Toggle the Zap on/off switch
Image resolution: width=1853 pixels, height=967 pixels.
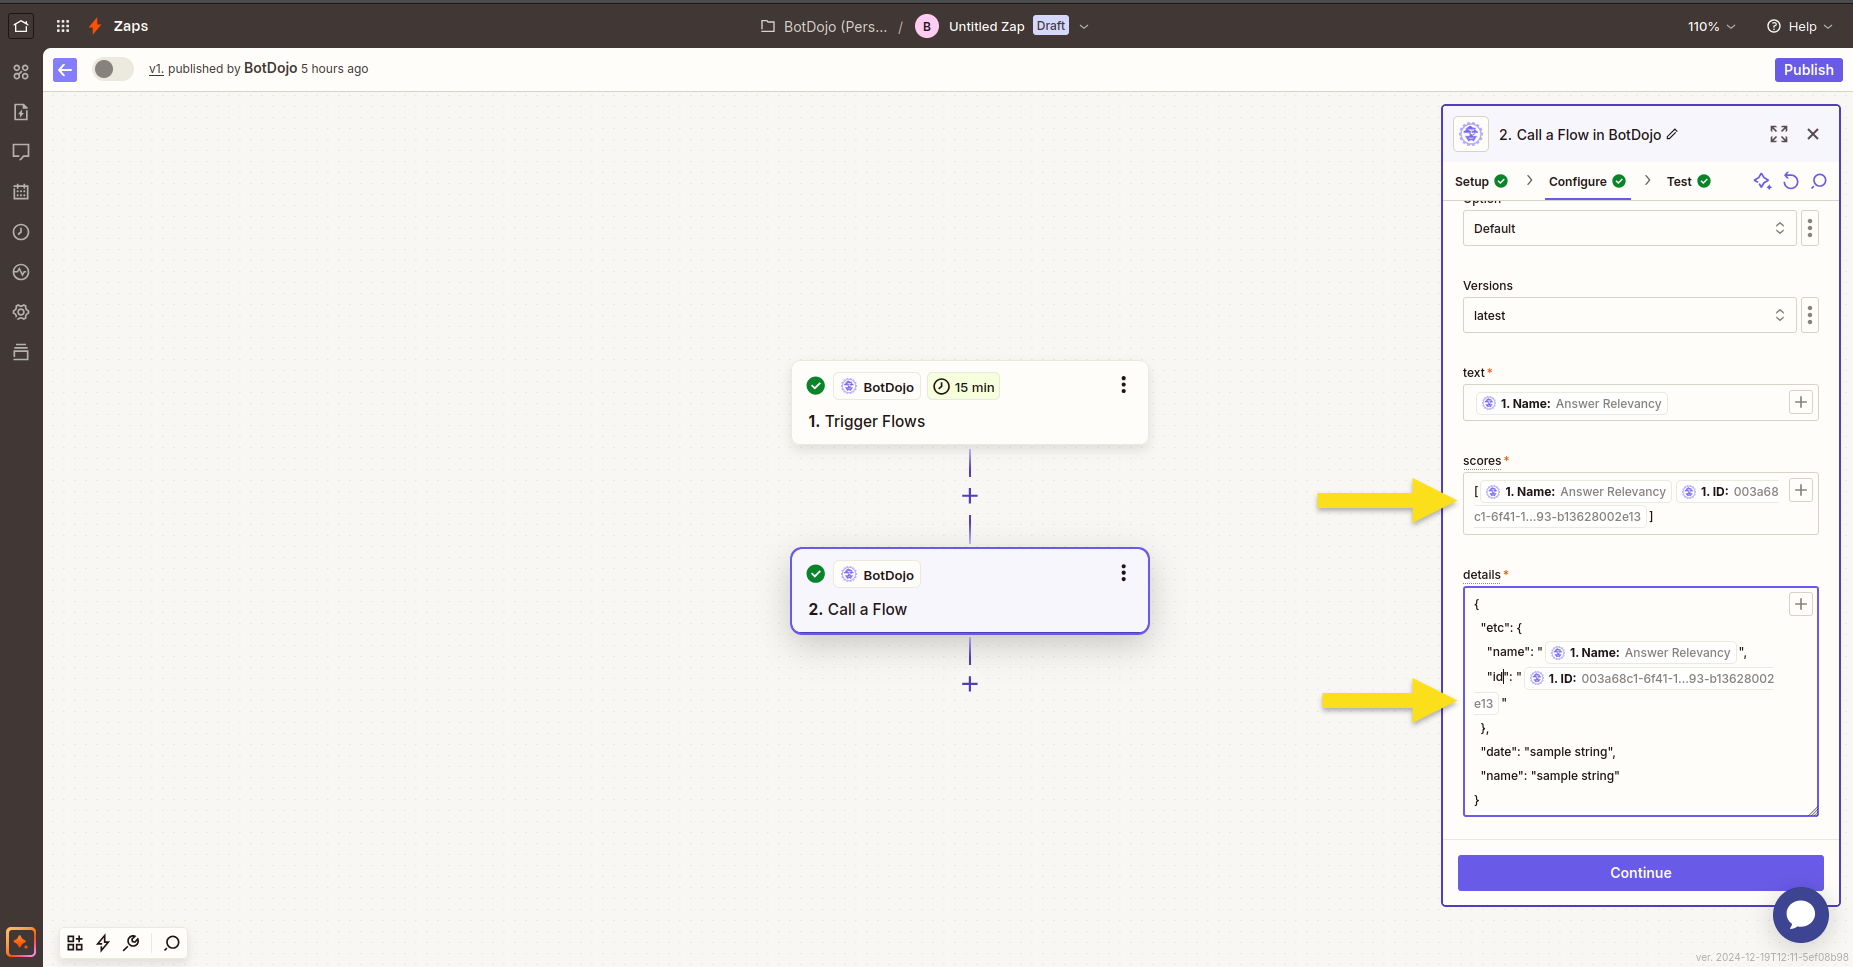click(x=113, y=69)
